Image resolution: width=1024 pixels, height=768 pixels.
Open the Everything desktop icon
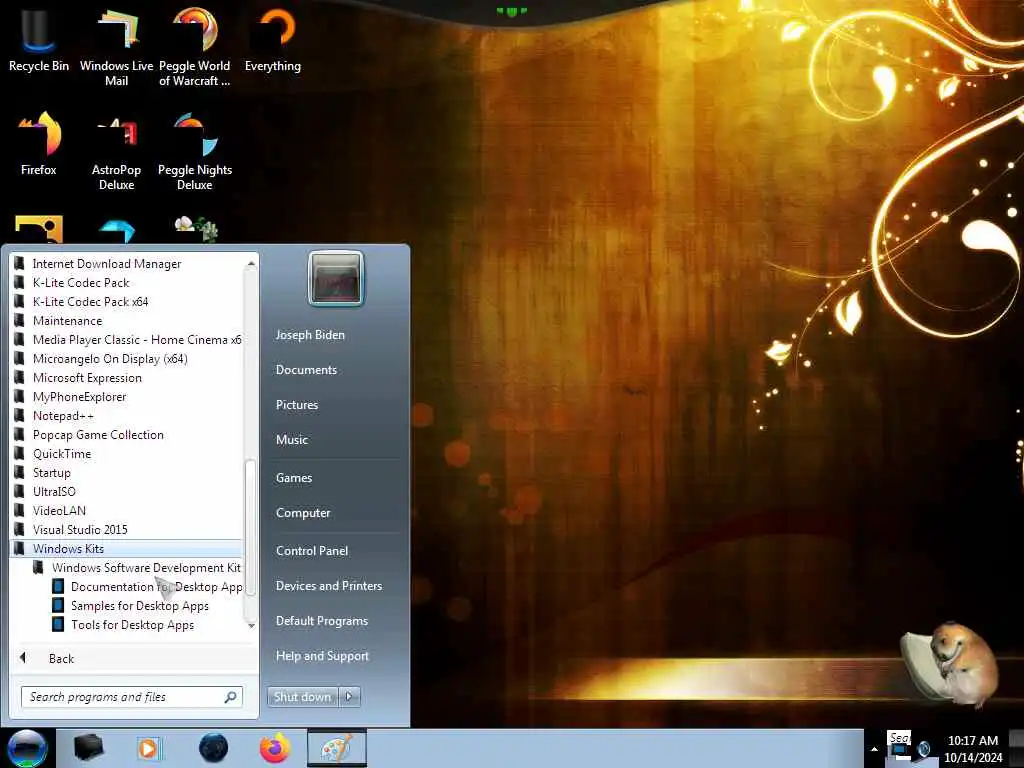pos(273,40)
